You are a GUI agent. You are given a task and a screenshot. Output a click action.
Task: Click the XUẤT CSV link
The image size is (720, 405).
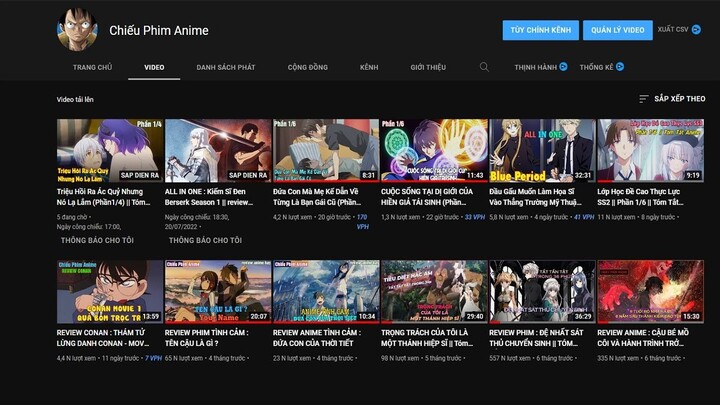(673, 29)
